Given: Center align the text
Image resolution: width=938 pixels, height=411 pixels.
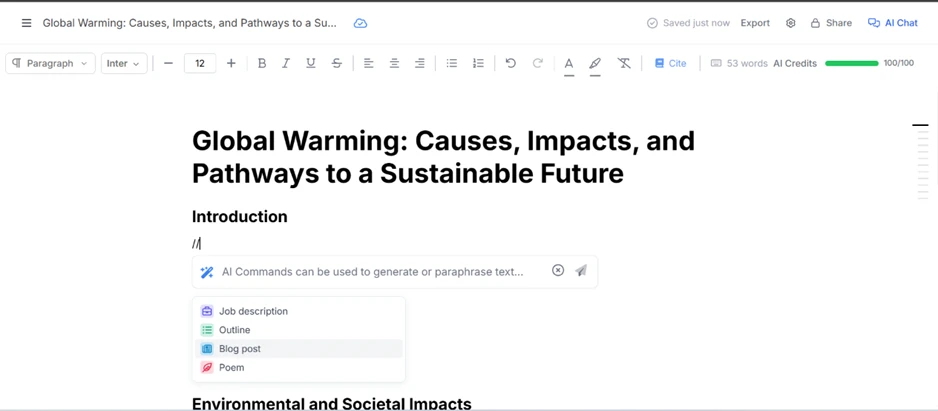Looking at the screenshot, I should [394, 63].
